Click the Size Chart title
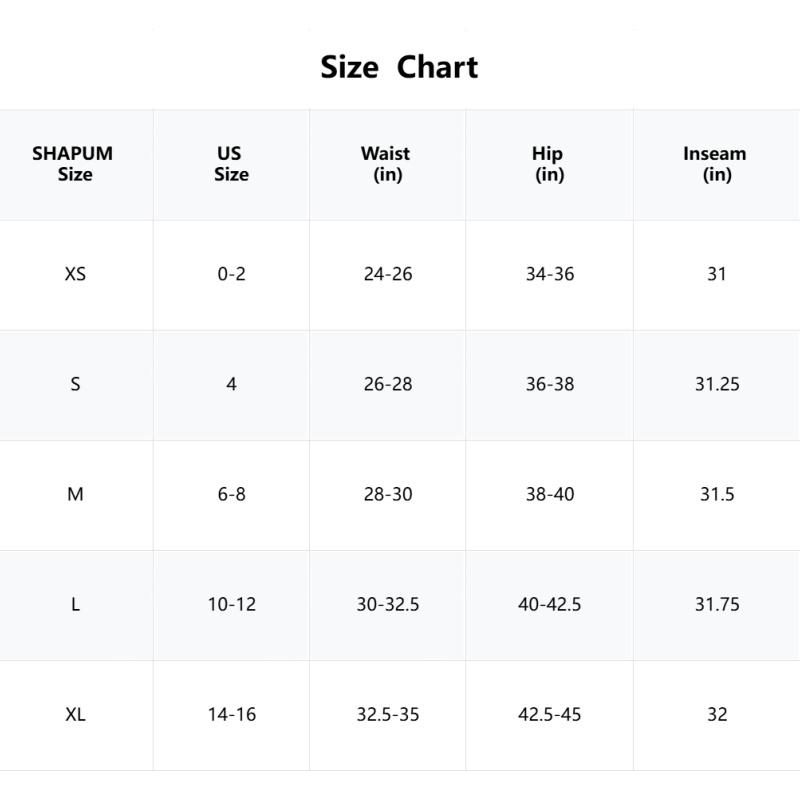This screenshot has width=800, height=800. click(x=399, y=67)
